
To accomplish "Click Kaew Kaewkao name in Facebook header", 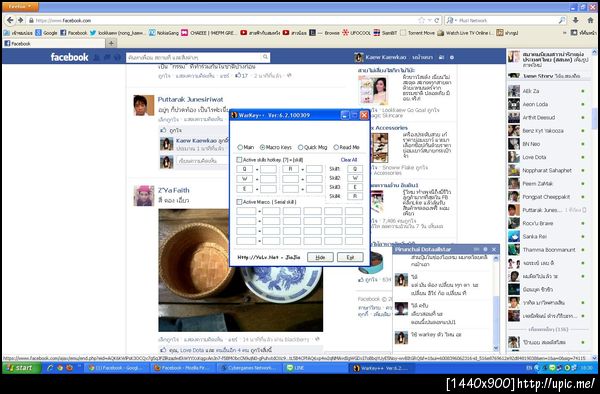I will click(x=385, y=57).
